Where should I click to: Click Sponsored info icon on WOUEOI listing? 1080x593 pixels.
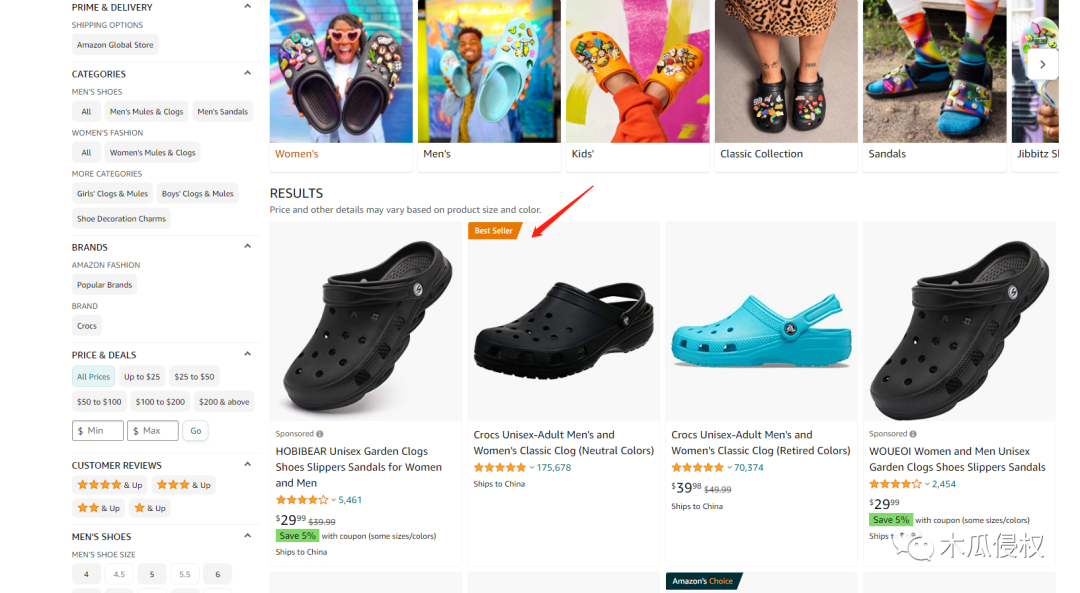(x=914, y=434)
